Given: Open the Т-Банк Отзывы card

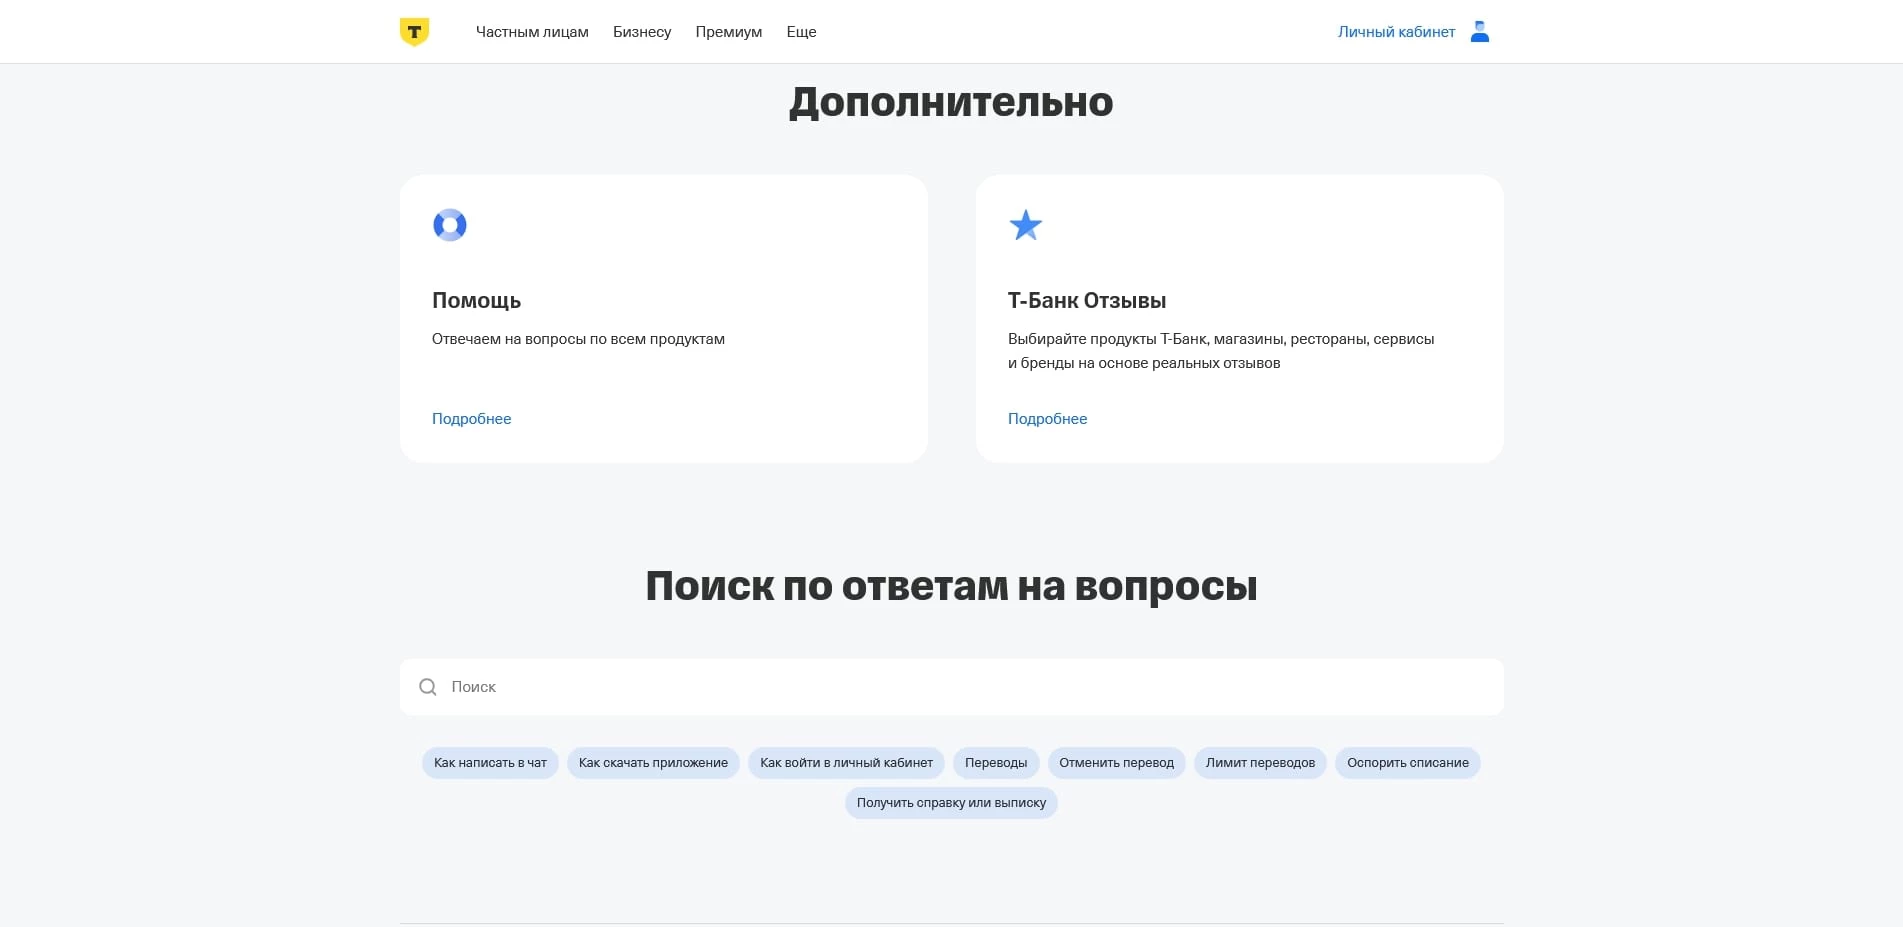Looking at the screenshot, I should (x=1240, y=318).
